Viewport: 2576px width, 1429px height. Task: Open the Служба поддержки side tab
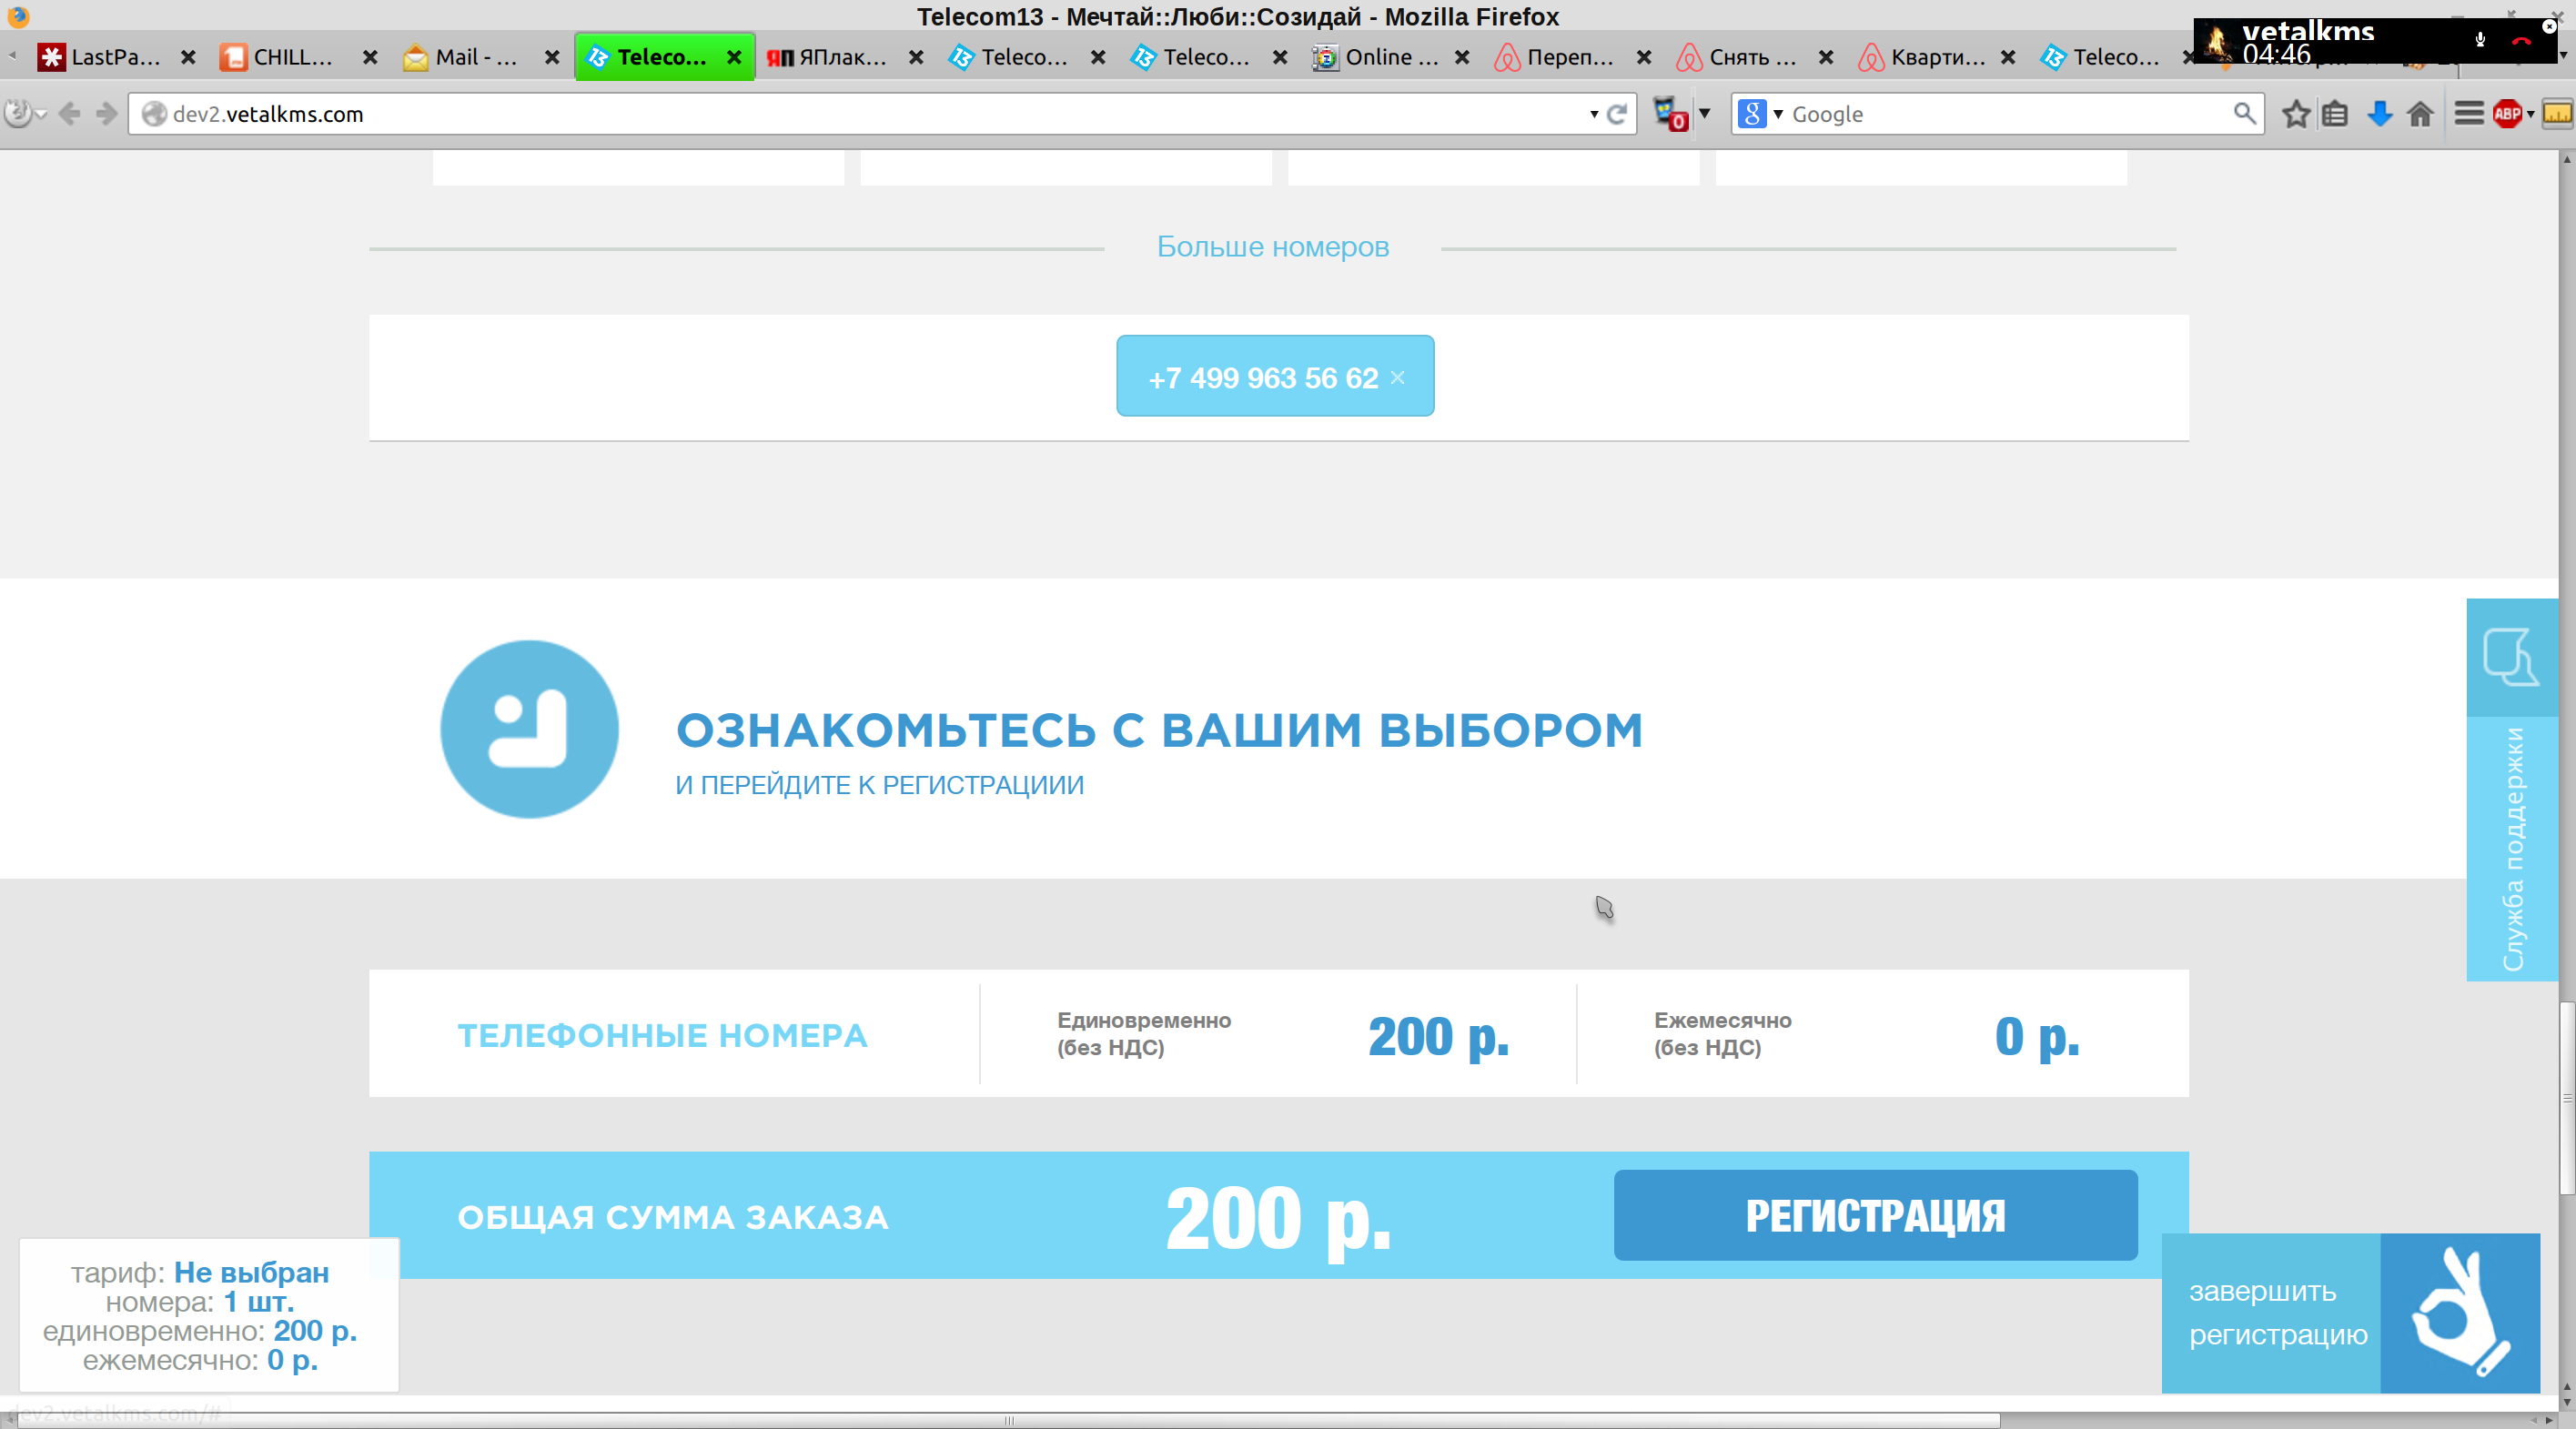point(2511,848)
